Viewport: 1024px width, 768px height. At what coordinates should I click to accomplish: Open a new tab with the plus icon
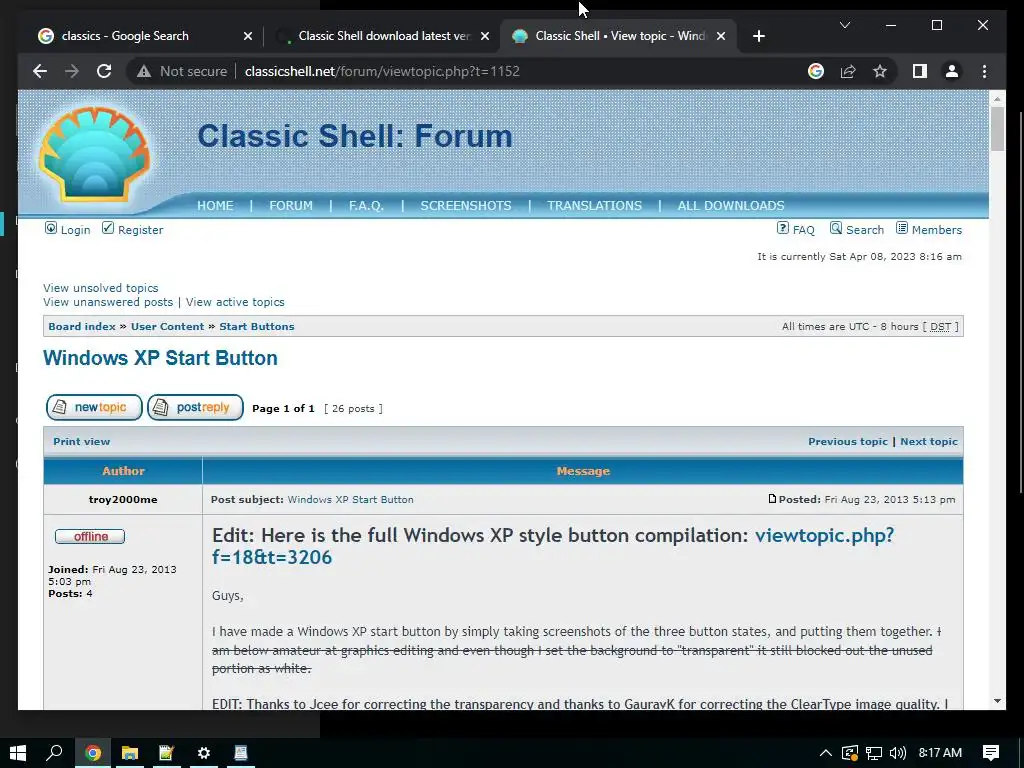point(758,36)
